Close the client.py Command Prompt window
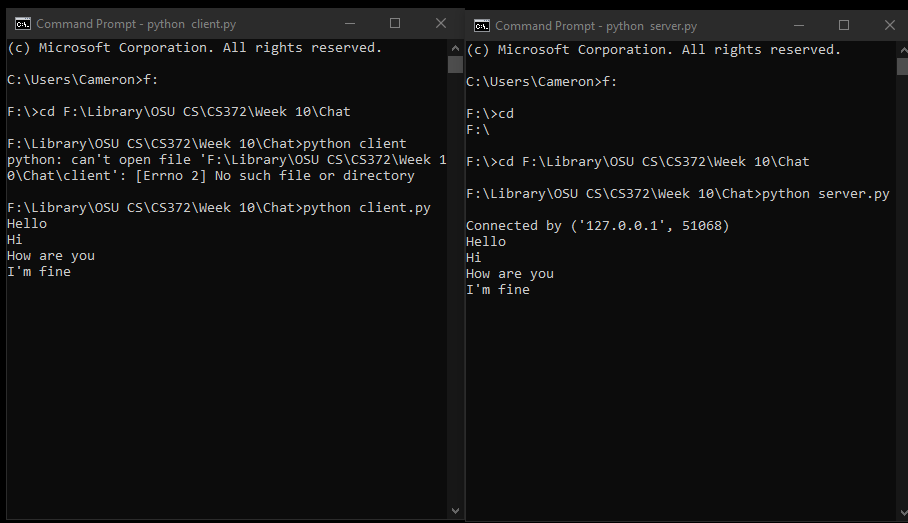The width and height of the screenshot is (908, 523). pyautogui.click(x=441, y=24)
